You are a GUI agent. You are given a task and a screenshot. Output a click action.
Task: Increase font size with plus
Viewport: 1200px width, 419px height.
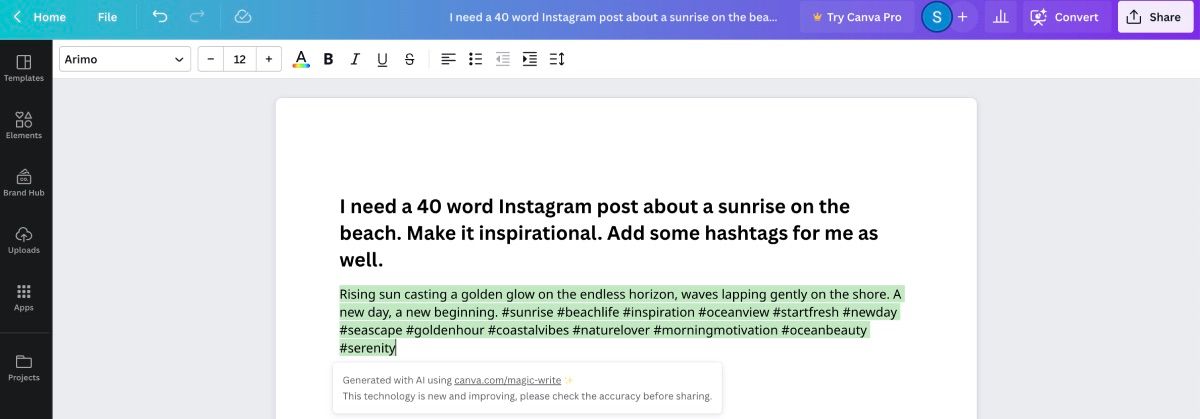(x=268, y=59)
